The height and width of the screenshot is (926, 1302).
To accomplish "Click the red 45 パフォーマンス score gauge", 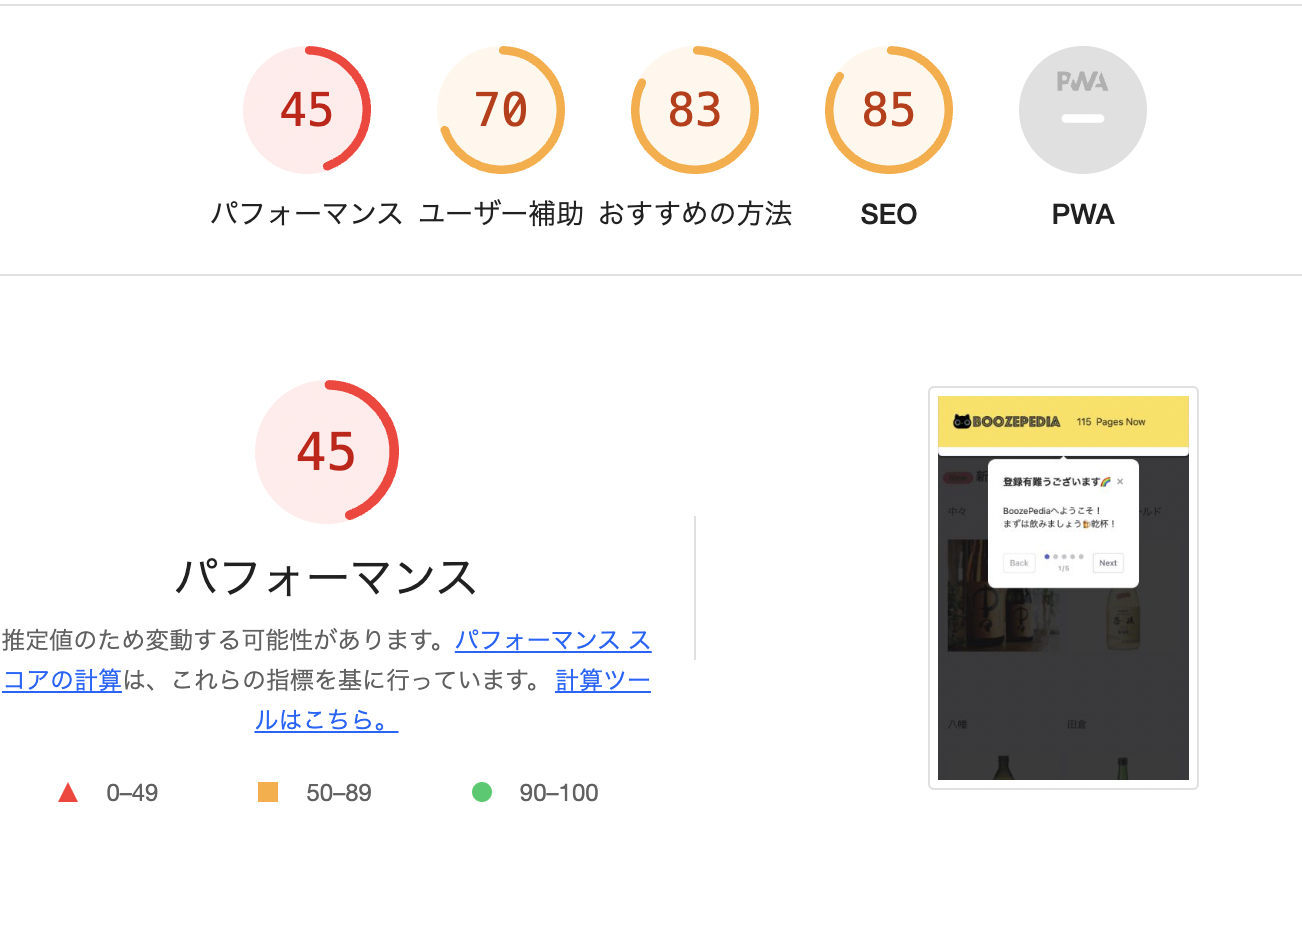I will coord(307,109).
